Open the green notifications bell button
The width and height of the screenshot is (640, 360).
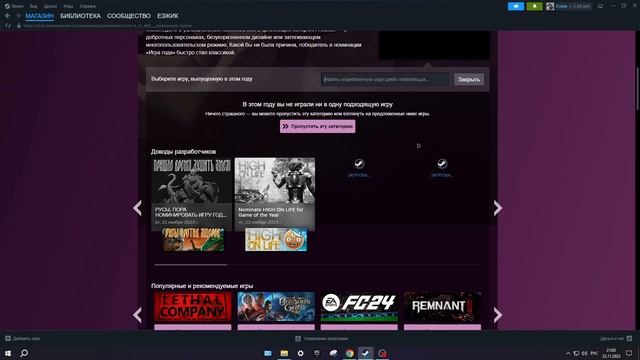tap(534, 6)
